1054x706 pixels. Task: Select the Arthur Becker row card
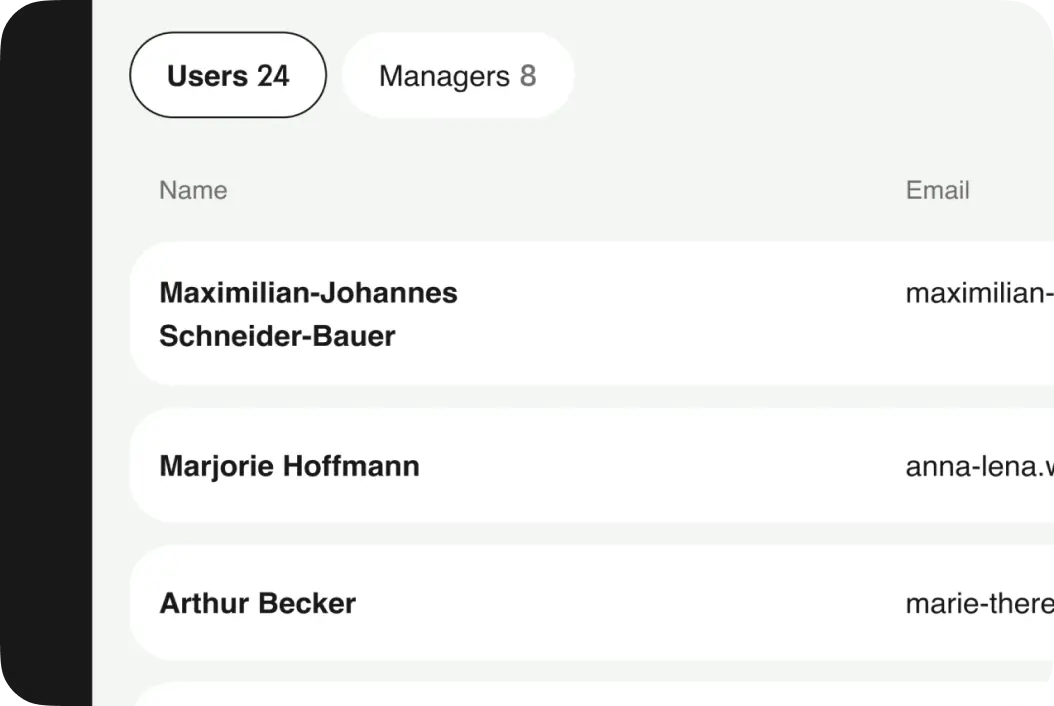(x=592, y=602)
